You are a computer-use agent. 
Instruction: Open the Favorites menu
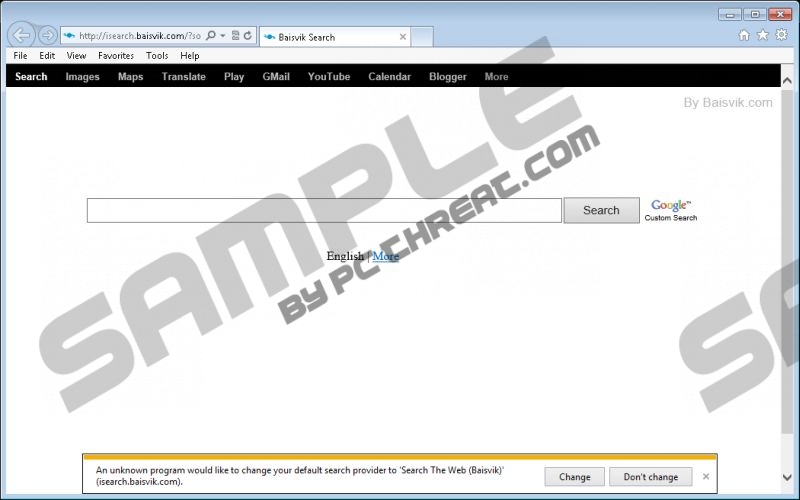(x=116, y=56)
